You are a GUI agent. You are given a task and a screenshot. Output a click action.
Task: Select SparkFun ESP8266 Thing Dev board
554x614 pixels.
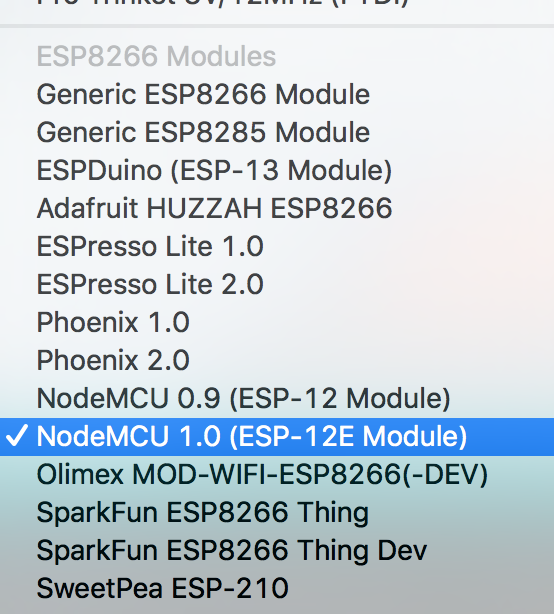coord(277,551)
